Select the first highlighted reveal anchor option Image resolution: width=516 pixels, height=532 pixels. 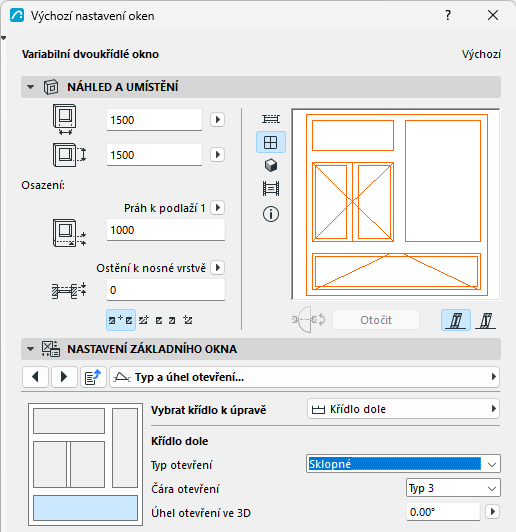[121, 320]
